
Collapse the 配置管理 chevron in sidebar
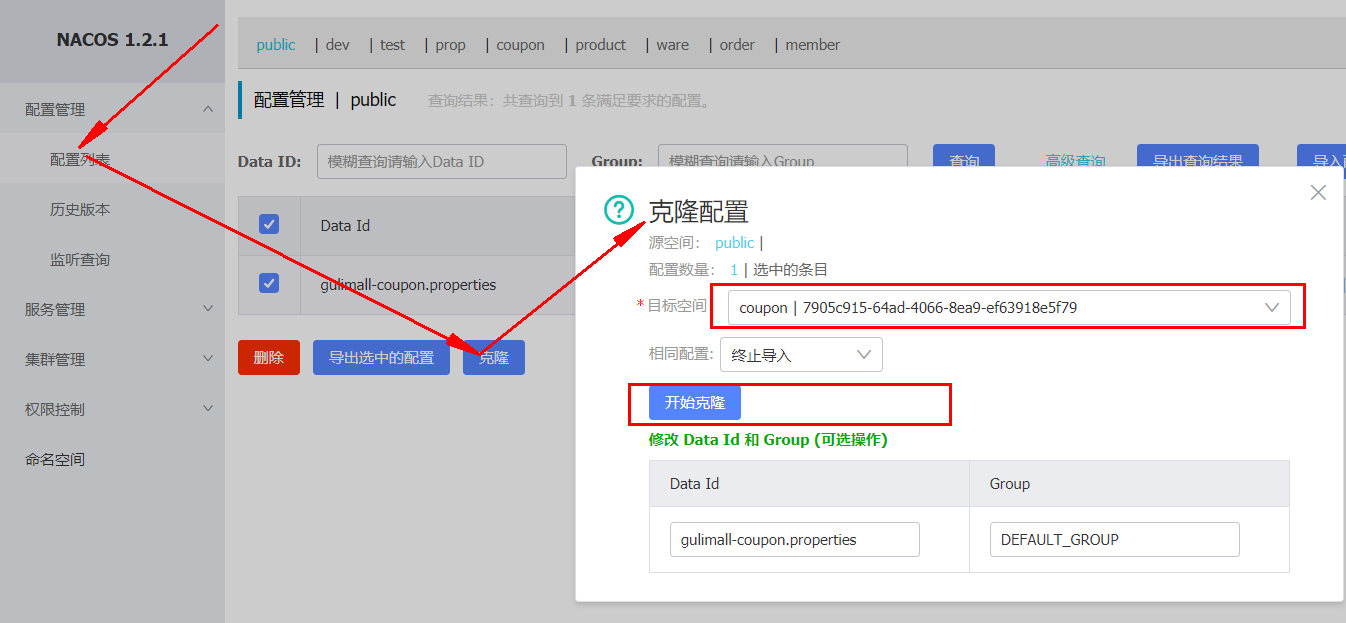(208, 109)
